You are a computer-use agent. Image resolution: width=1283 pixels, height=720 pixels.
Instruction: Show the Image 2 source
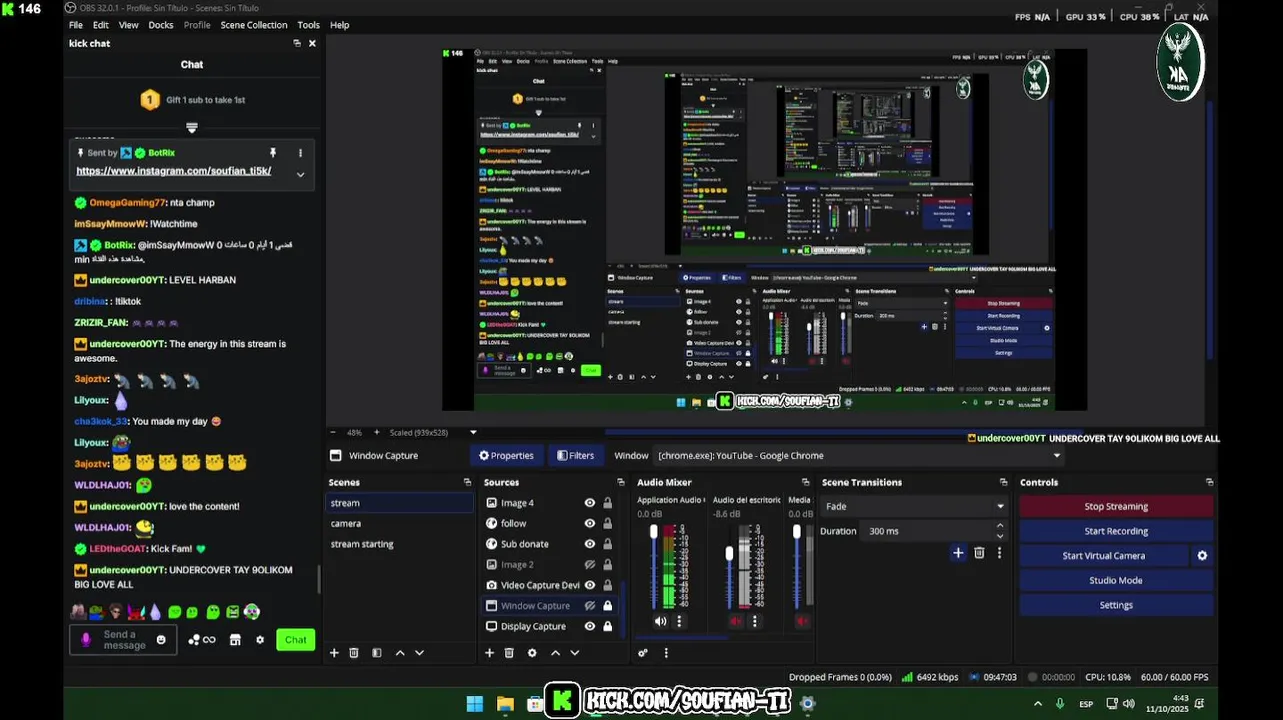tap(590, 565)
